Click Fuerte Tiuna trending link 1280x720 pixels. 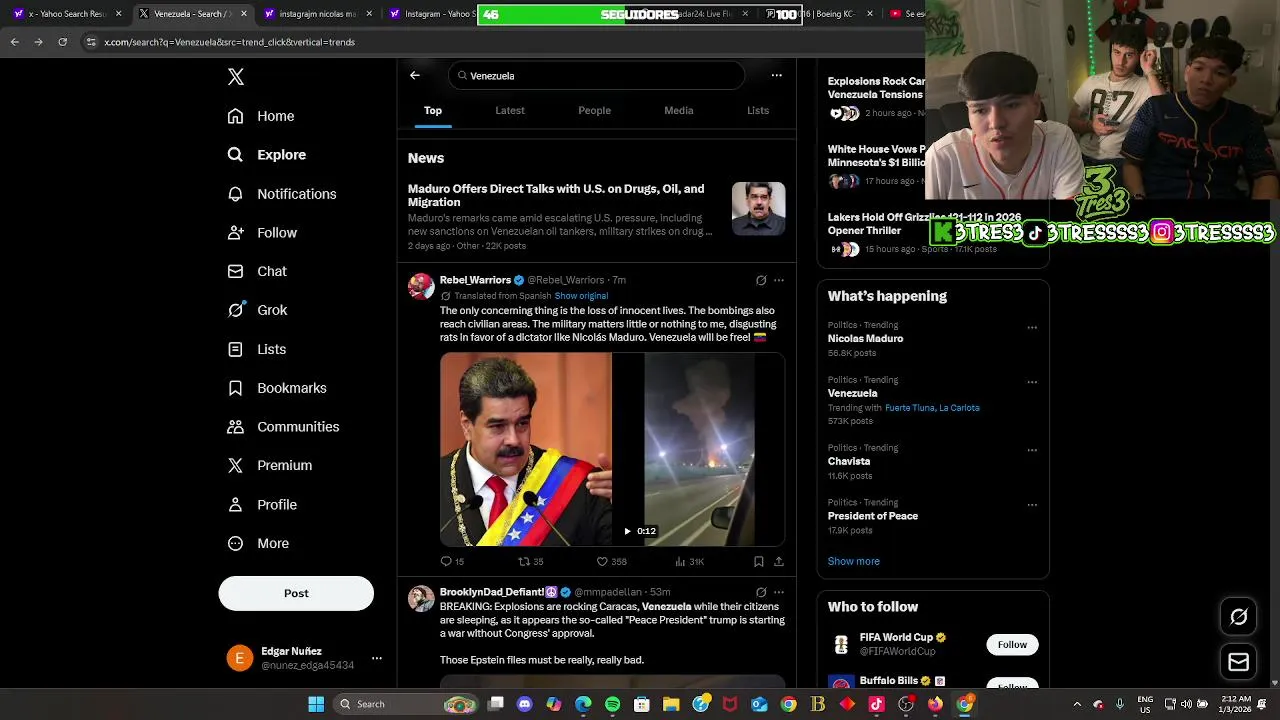click(910, 408)
